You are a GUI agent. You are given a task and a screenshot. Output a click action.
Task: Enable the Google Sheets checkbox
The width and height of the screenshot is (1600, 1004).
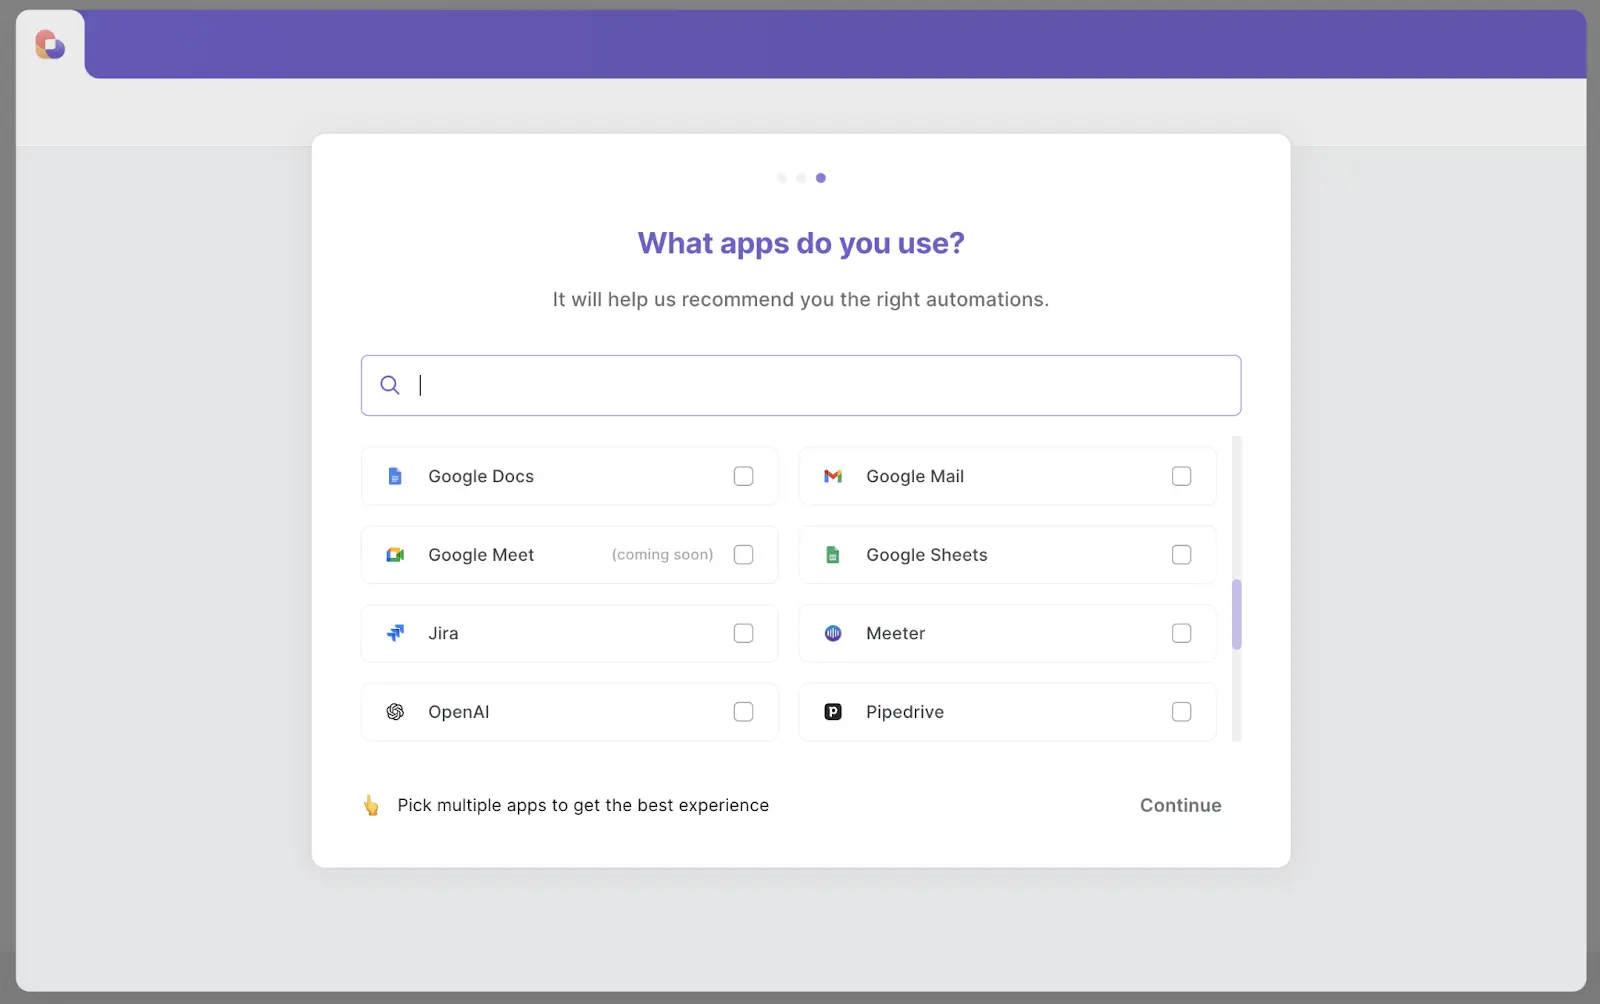1182,555
